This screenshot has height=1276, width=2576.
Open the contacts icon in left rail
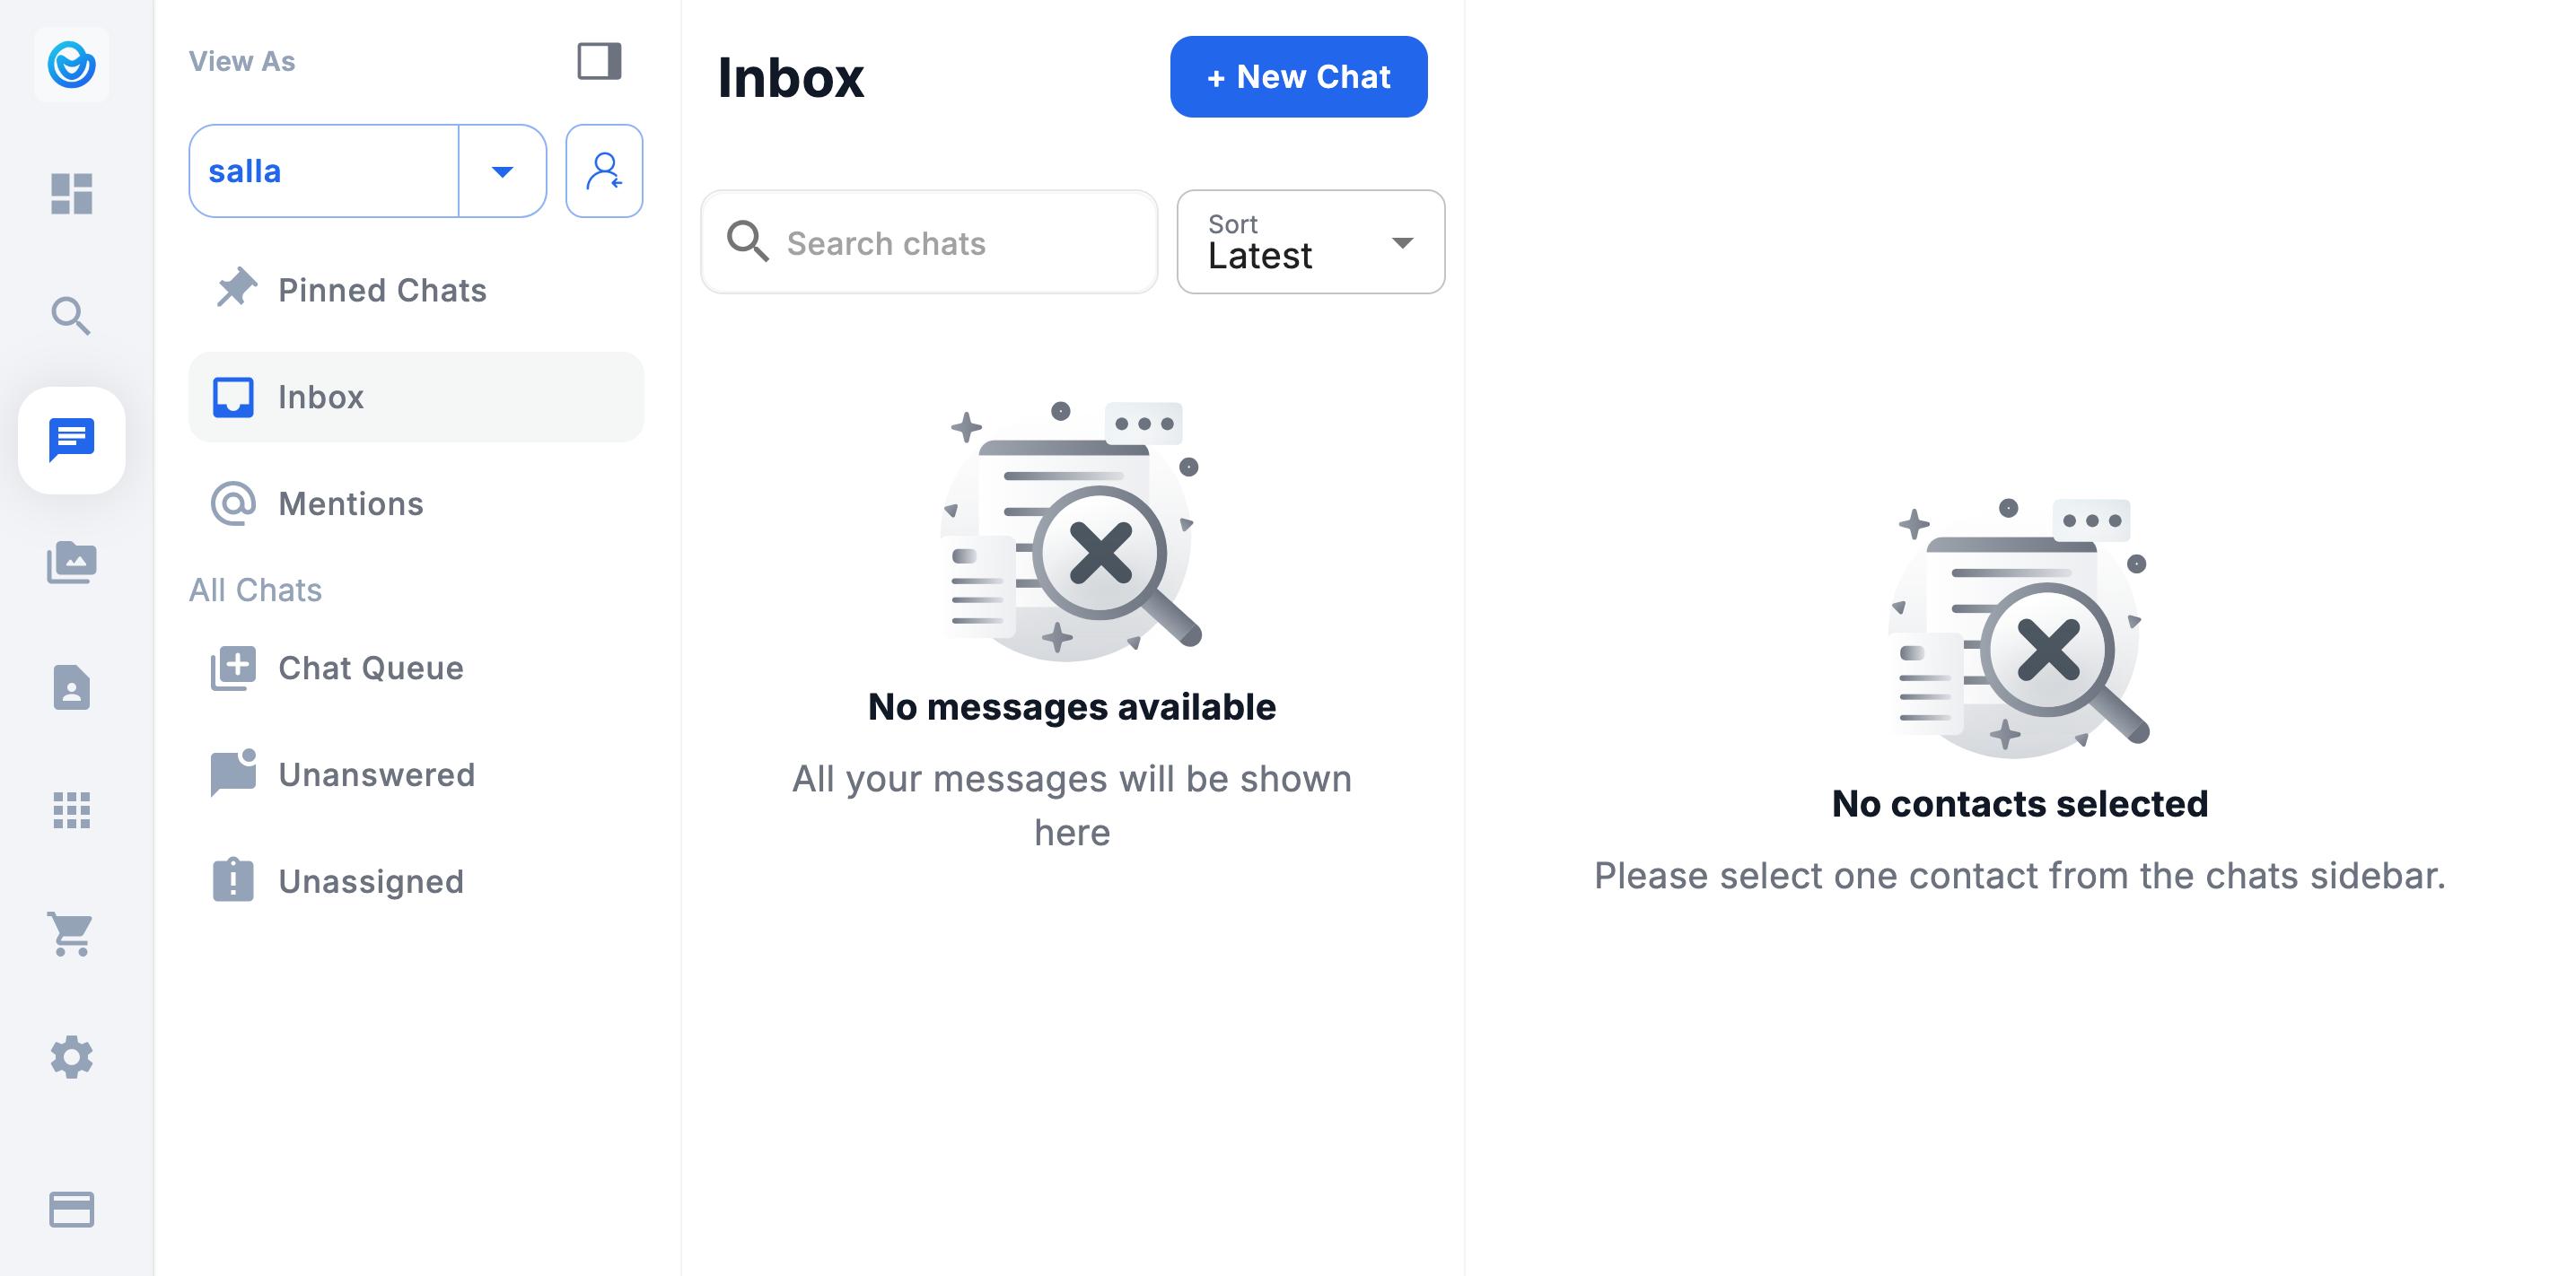(71, 687)
